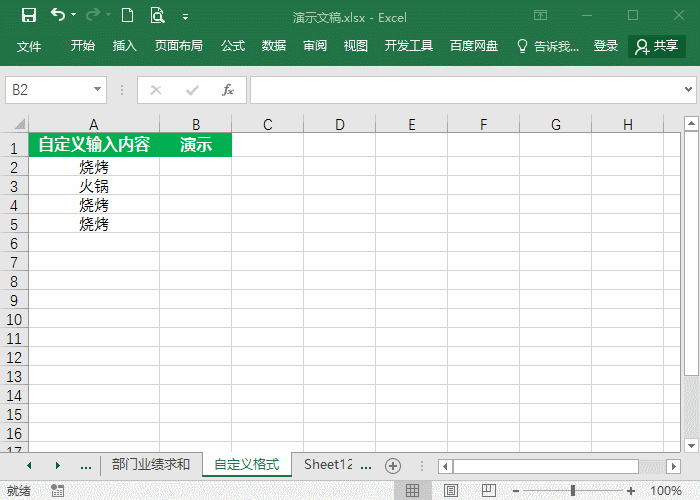
Task: Select cell B1 labeled 演示
Action: point(196,145)
